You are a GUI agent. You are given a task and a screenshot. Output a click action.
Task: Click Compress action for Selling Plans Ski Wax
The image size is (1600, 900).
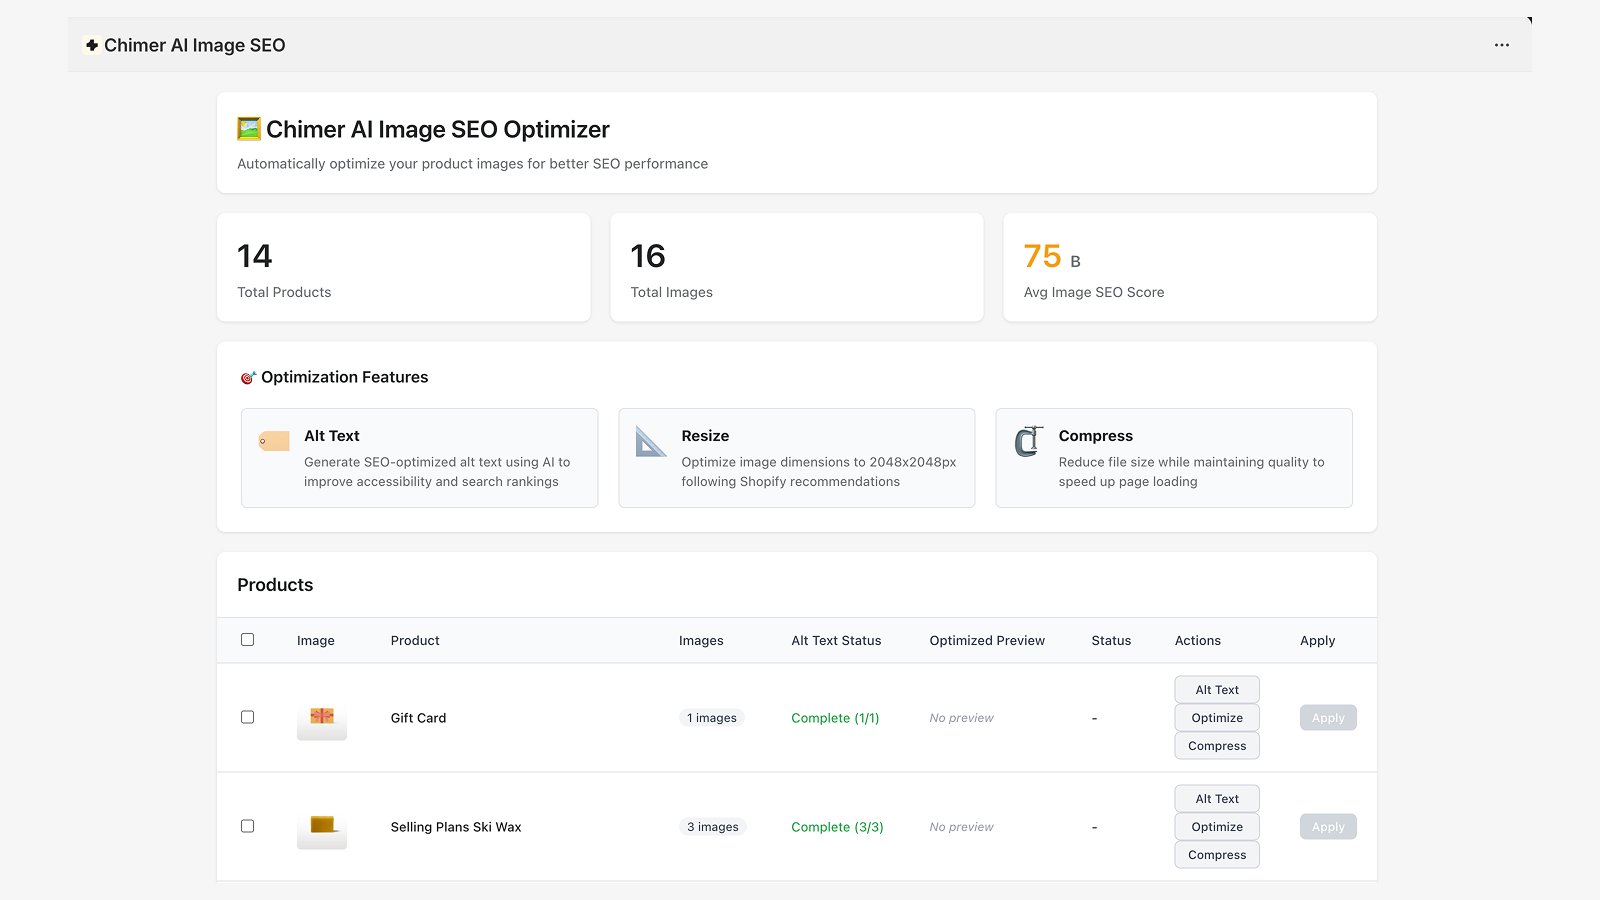click(x=1216, y=854)
